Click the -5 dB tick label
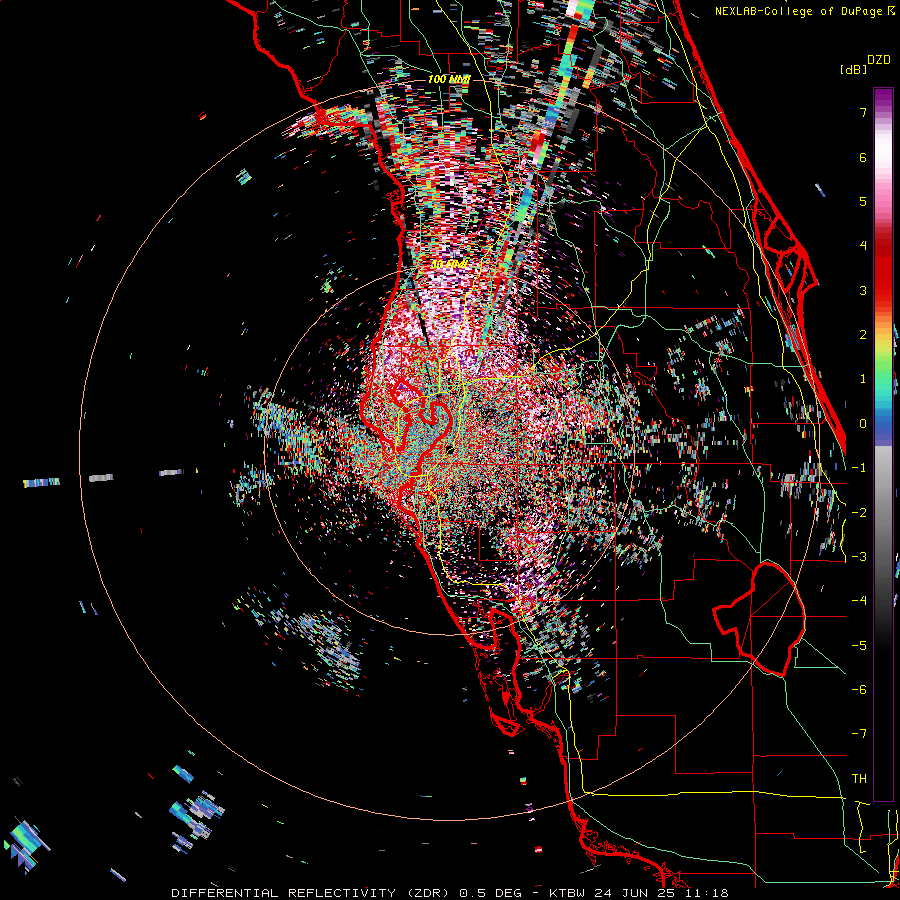Screen dimensions: 900x900 [x=859, y=646]
